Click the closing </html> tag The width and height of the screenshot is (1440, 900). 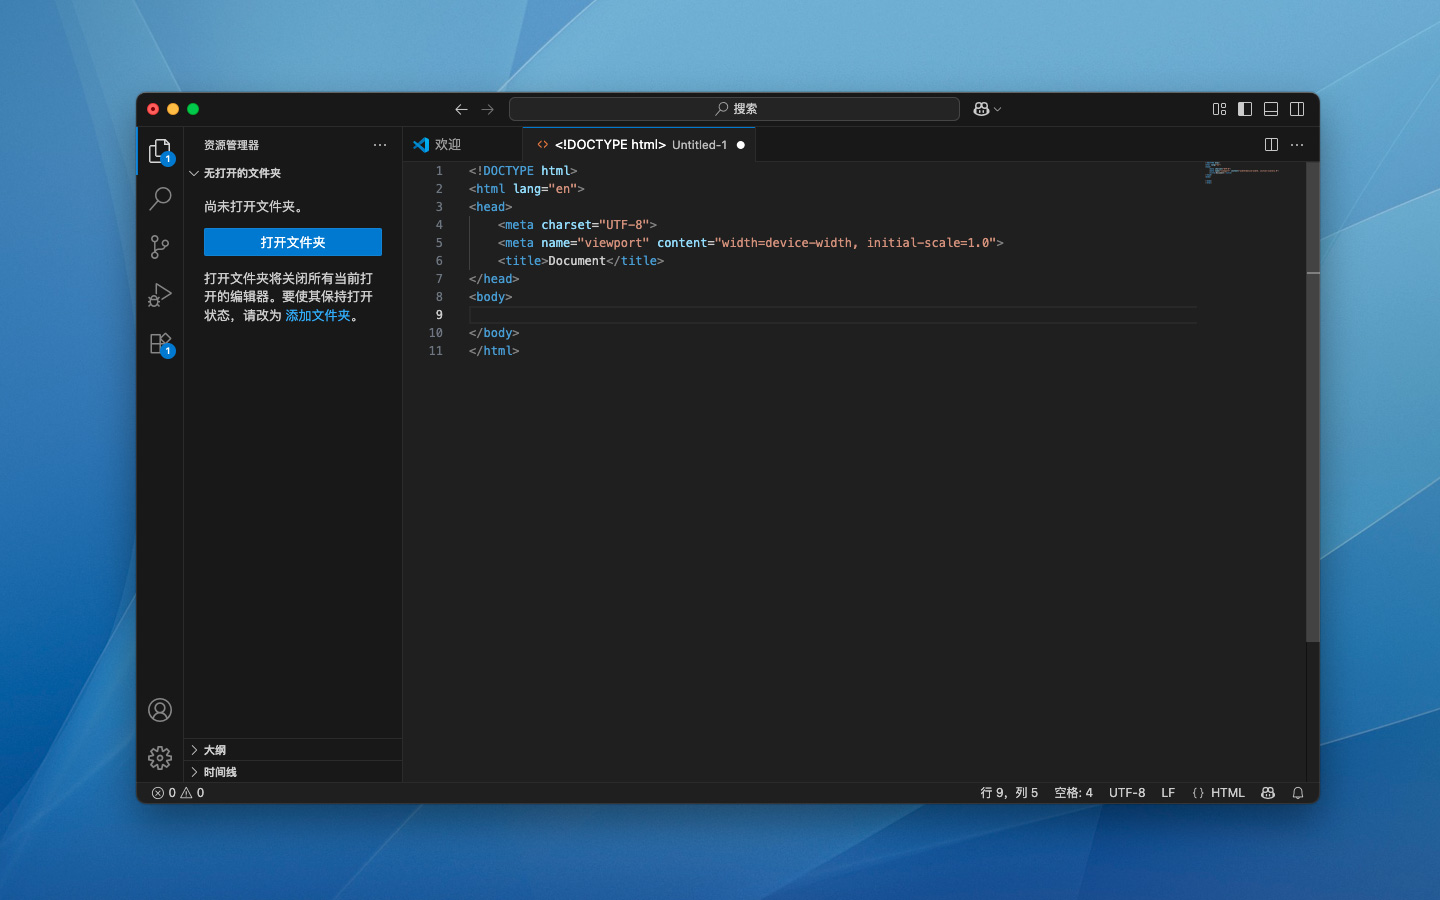click(x=494, y=351)
